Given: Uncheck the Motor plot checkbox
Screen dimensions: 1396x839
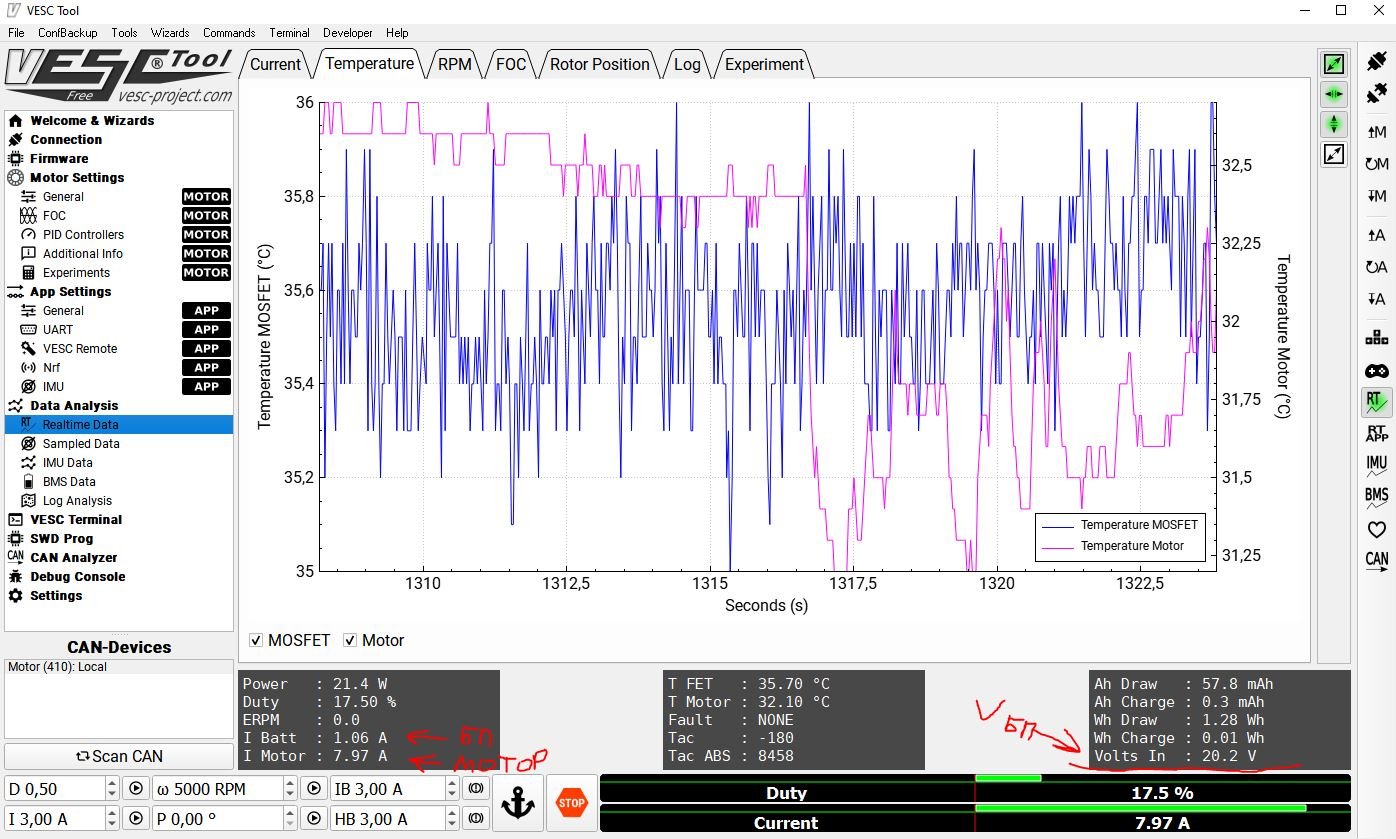Looking at the screenshot, I should click(x=350, y=640).
